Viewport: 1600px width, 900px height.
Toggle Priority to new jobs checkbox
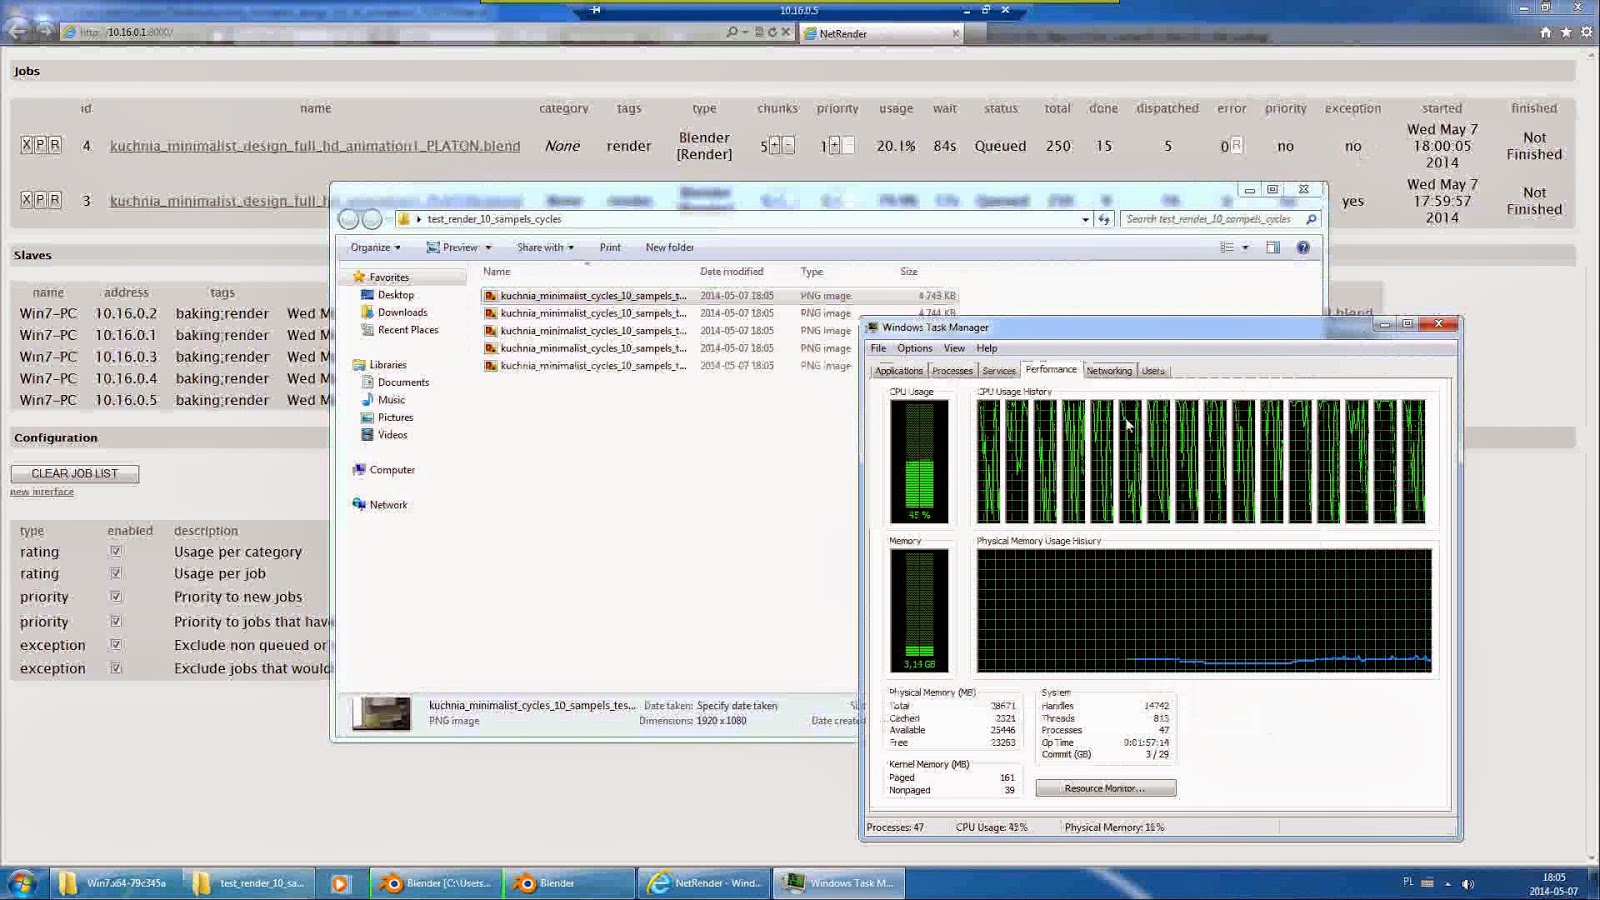[x=116, y=596]
